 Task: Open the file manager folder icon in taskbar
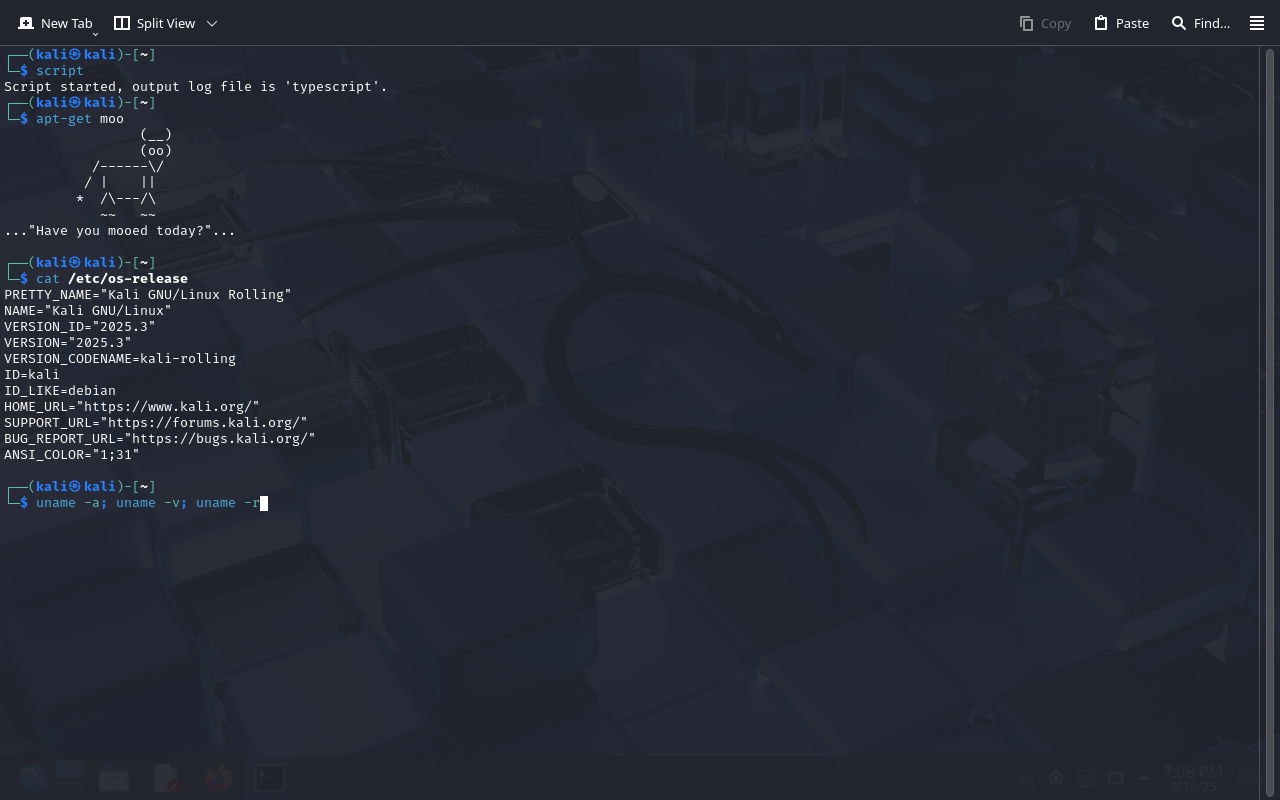114,778
